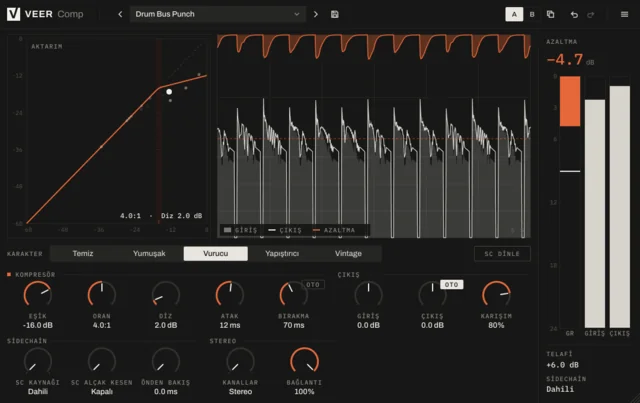Viewport: 640px width, 403px height.
Task: Click the 100% BAĞLANTI value
Action: [304, 392]
